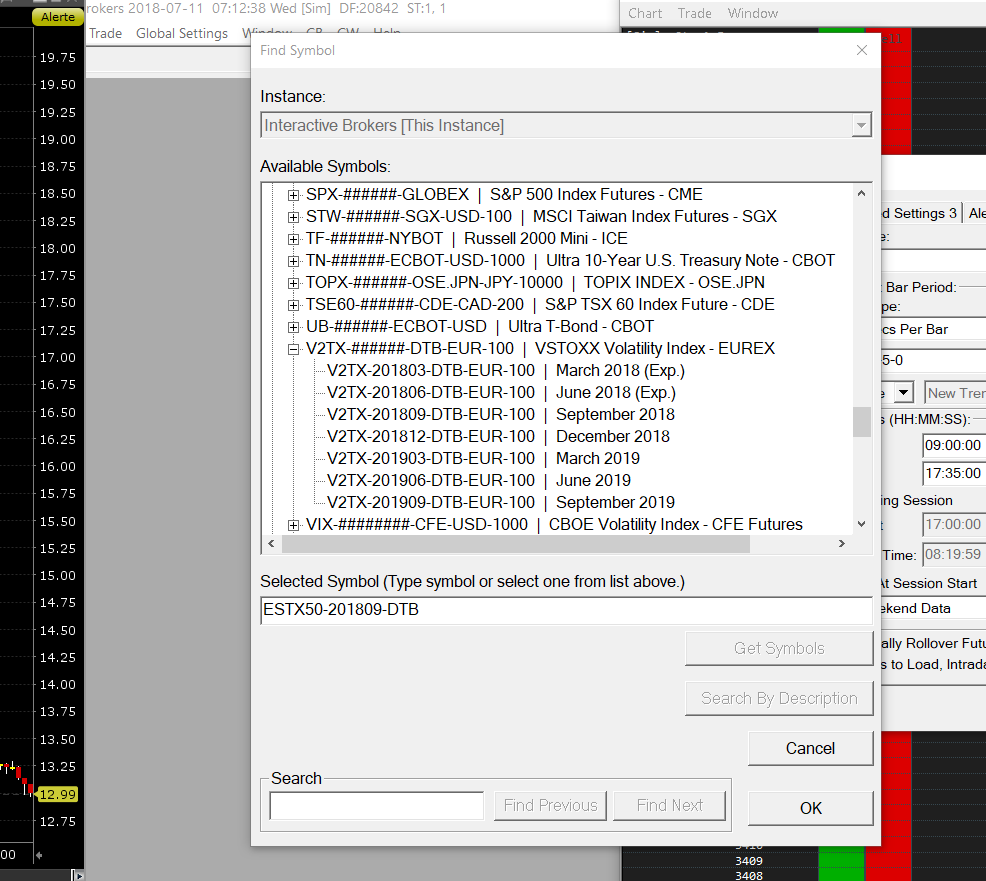
Task: Click the 17:35:00 end time field
Action: tap(953, 473)
